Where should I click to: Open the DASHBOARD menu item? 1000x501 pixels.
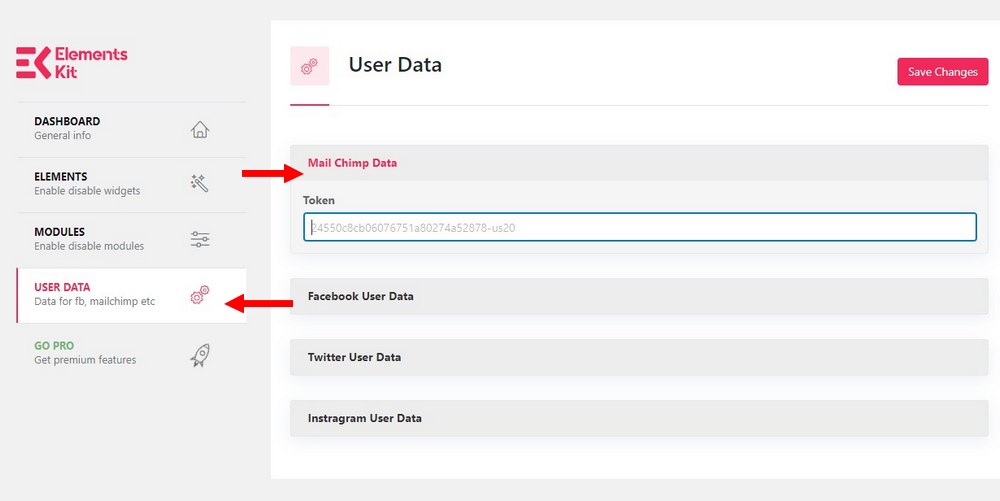[131, 129]
